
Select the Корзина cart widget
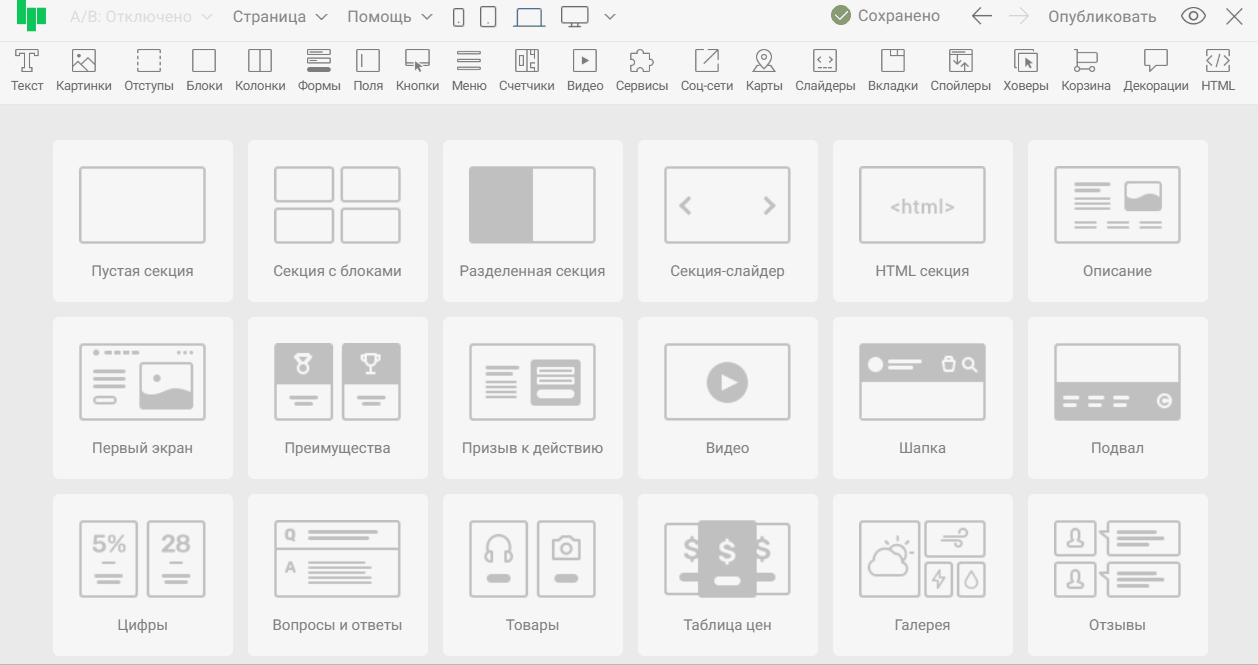click(x=1085, y=70)
